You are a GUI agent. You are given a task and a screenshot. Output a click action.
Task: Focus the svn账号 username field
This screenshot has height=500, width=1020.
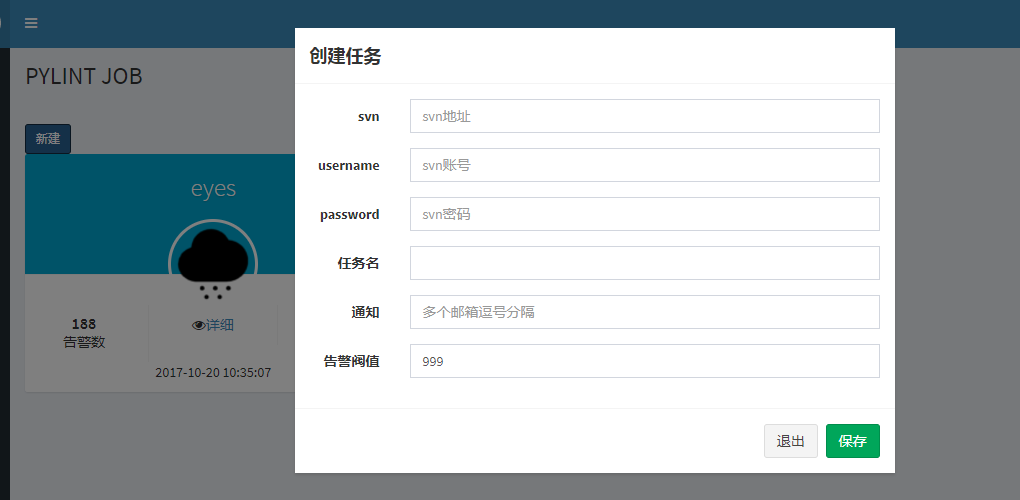coord(644,165)
